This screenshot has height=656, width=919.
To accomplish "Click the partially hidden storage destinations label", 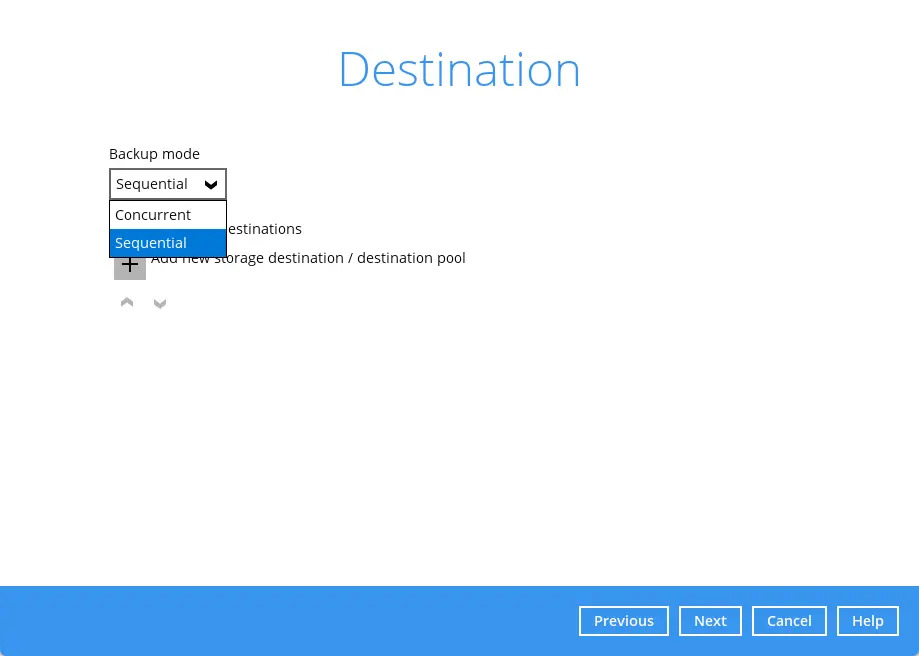I will [x=264, y=229].
